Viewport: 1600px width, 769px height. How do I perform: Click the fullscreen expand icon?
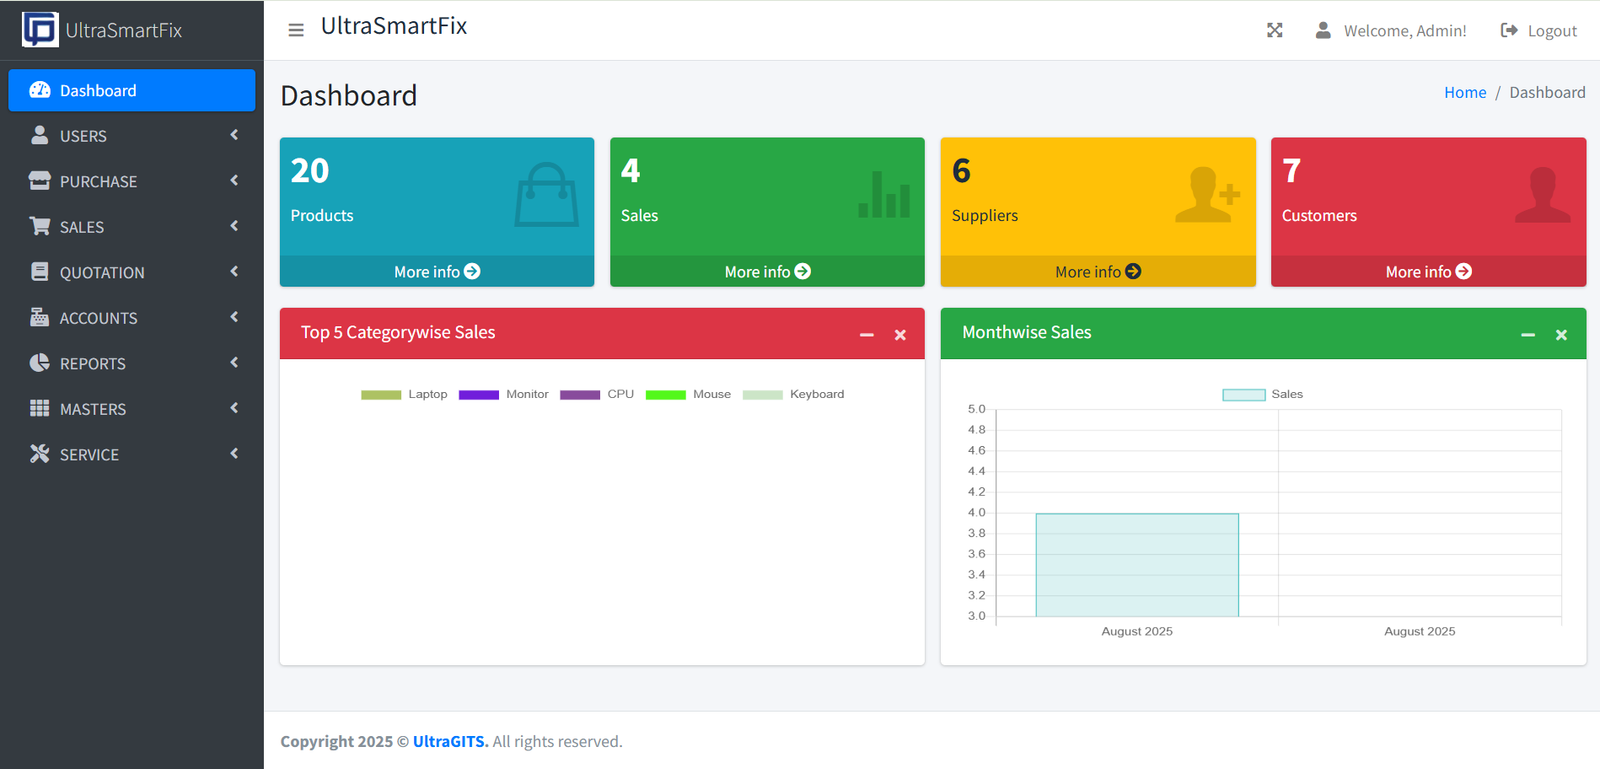click(1274, 30)
